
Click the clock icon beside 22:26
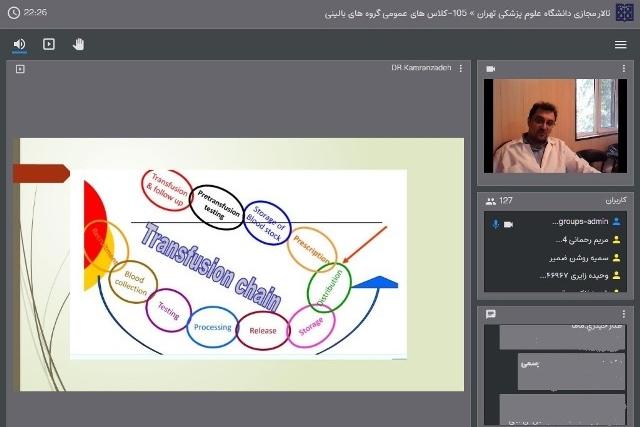point(13,13)
